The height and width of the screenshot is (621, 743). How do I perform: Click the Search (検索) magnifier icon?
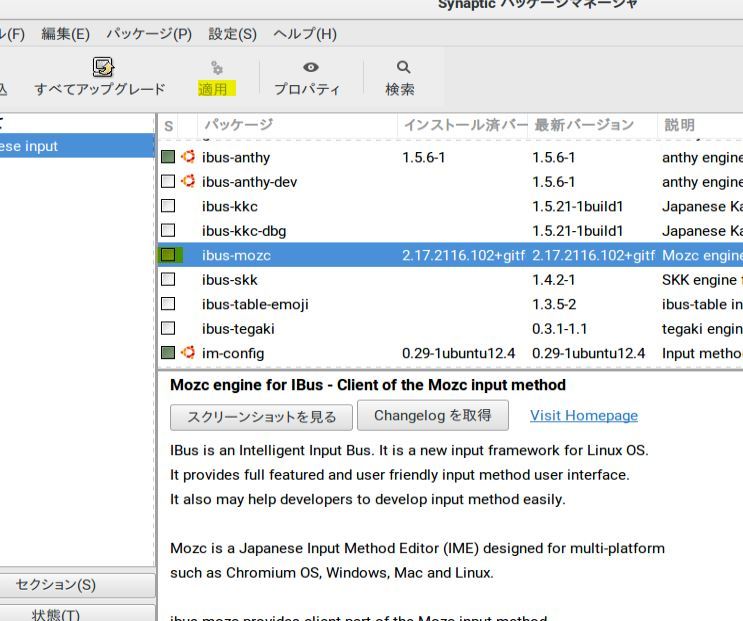click(403, 67)
